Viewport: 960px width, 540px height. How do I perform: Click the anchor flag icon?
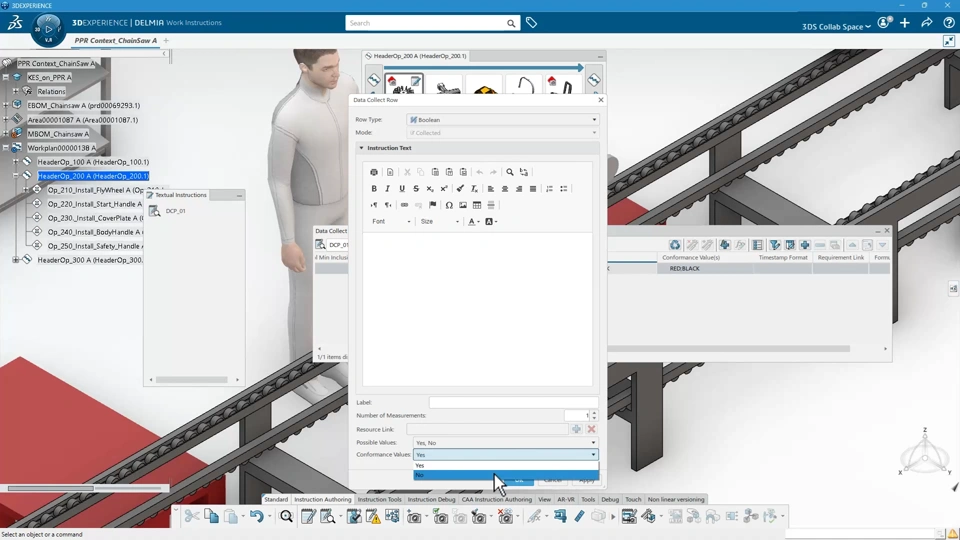433,205
